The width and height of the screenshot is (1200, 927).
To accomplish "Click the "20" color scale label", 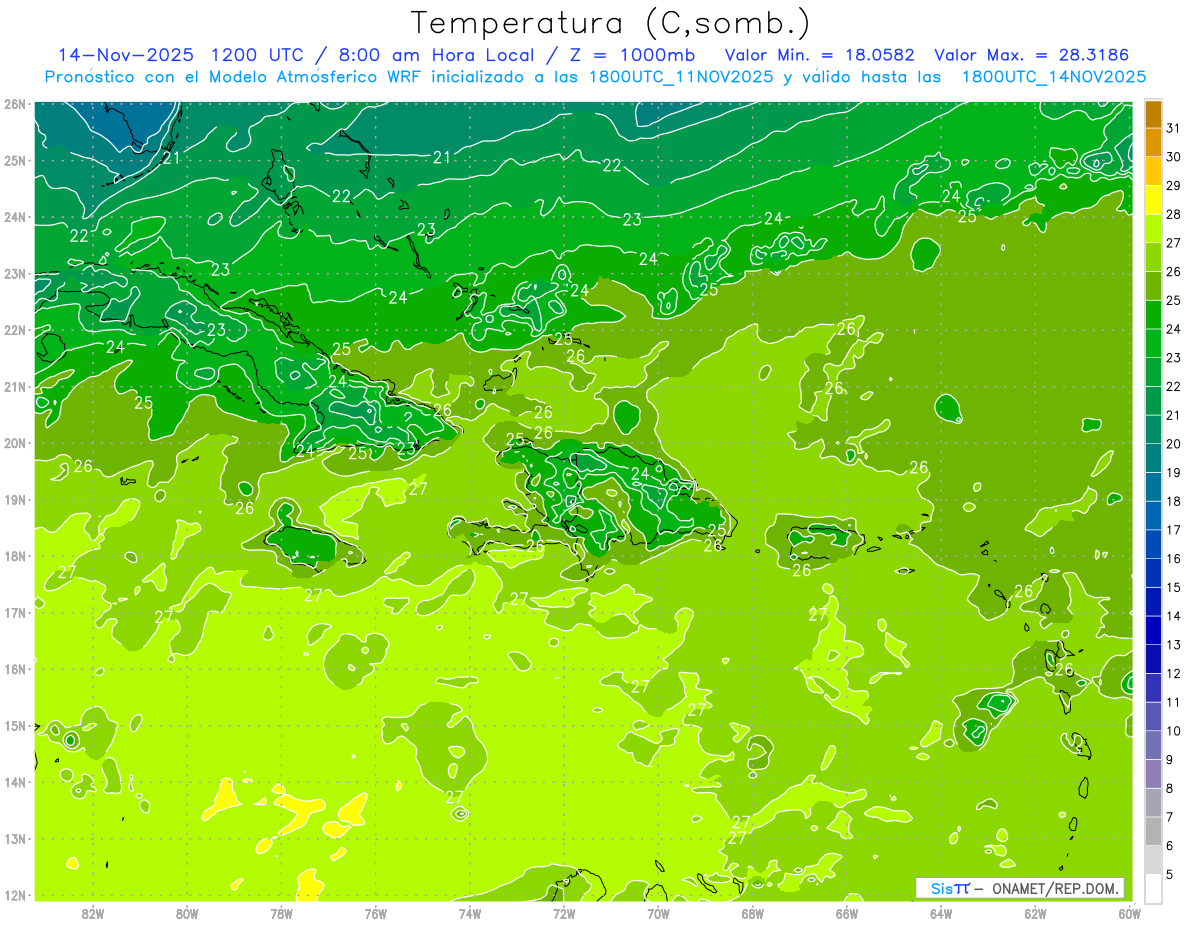I will coord(1174,444).
